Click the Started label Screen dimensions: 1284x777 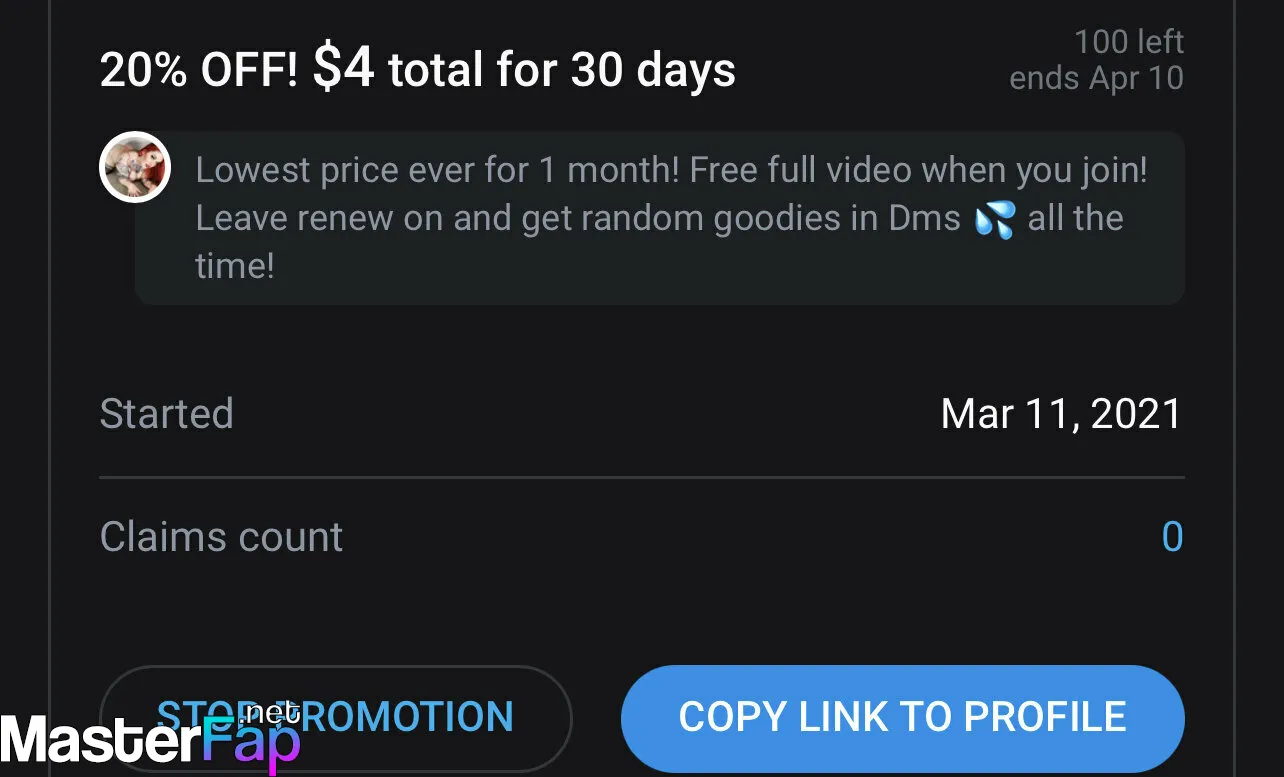point(166,414)
